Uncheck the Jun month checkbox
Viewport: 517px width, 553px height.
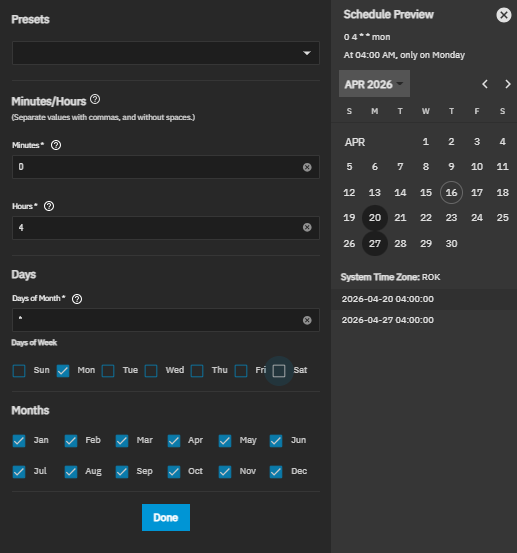pyautogui.click(x=276, y=441)
